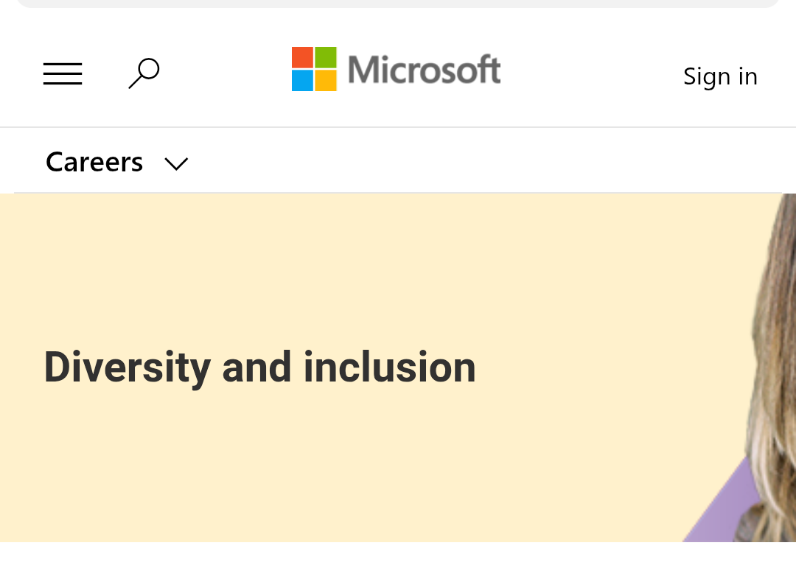Click the word "inclusion" in the heading
The width and height of the screenshot is (796, 581).
tap(389, 367)
